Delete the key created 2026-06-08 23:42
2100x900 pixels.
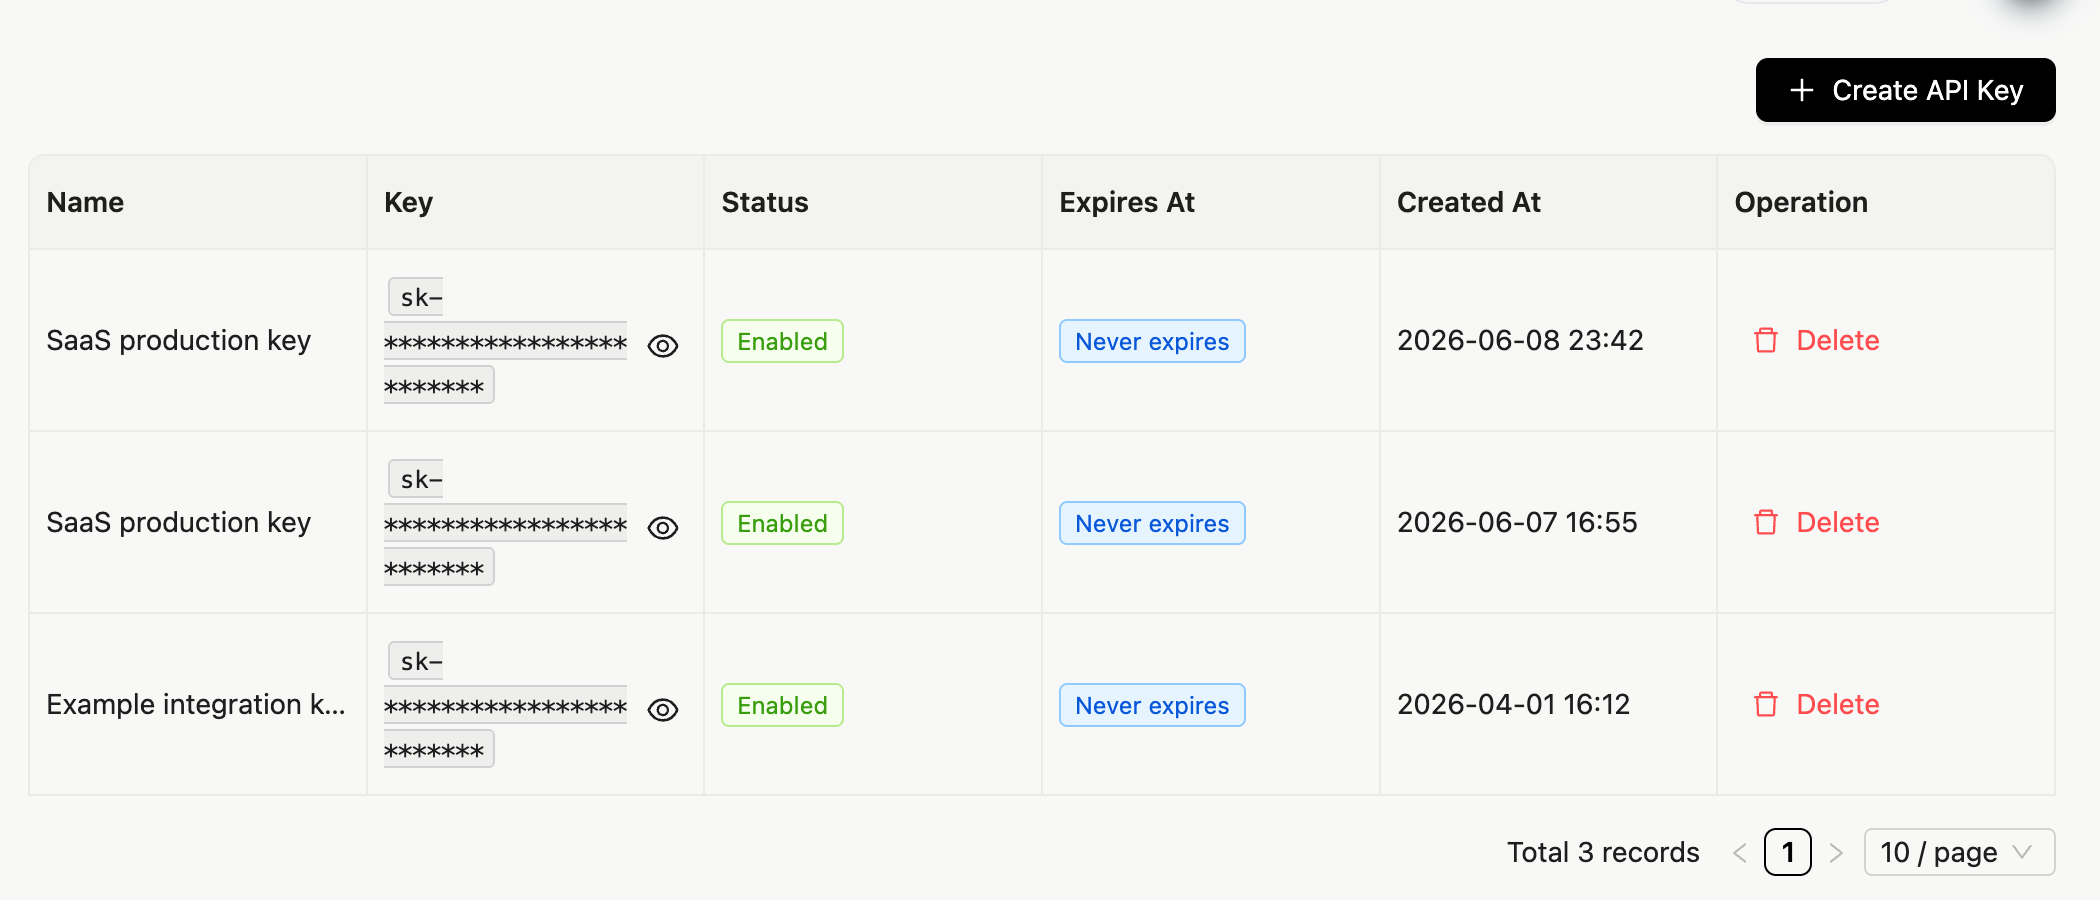(1816, 340)
